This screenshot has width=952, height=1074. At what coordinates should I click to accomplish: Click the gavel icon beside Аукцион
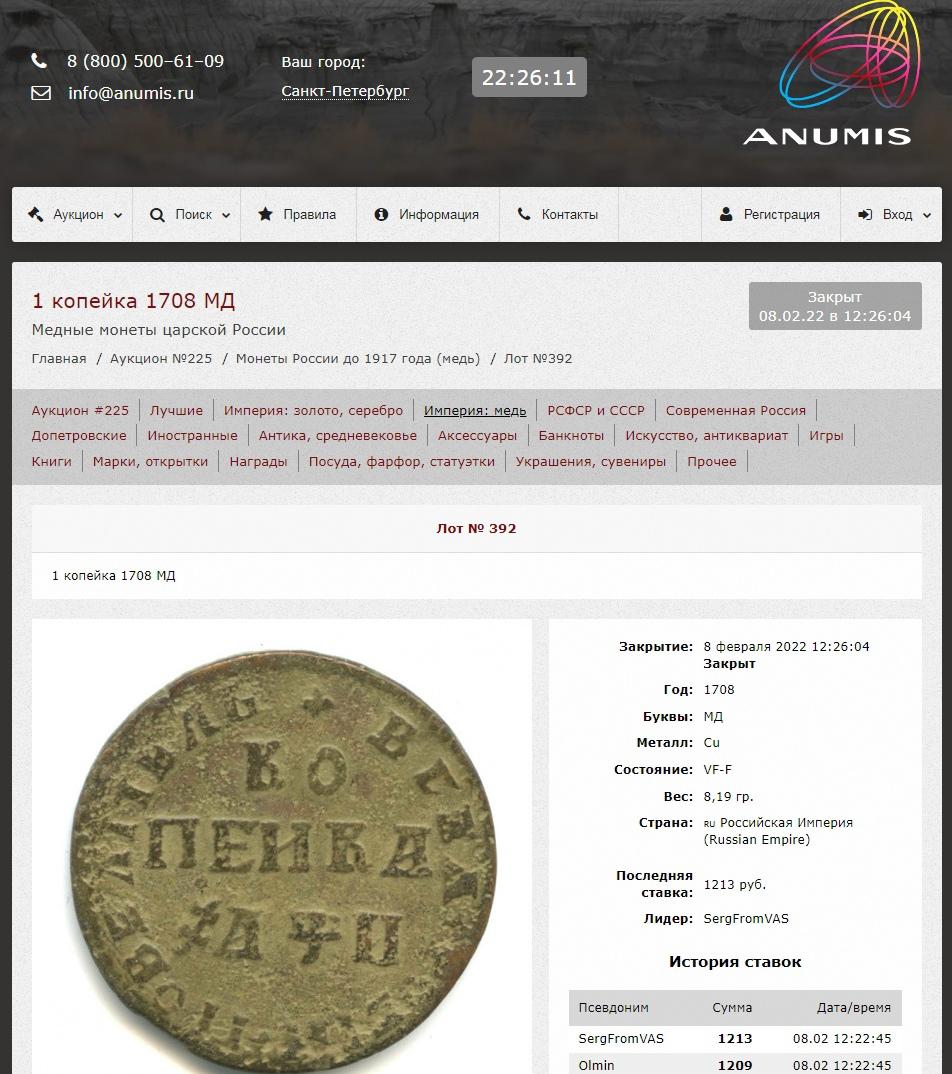coord(36,214)
